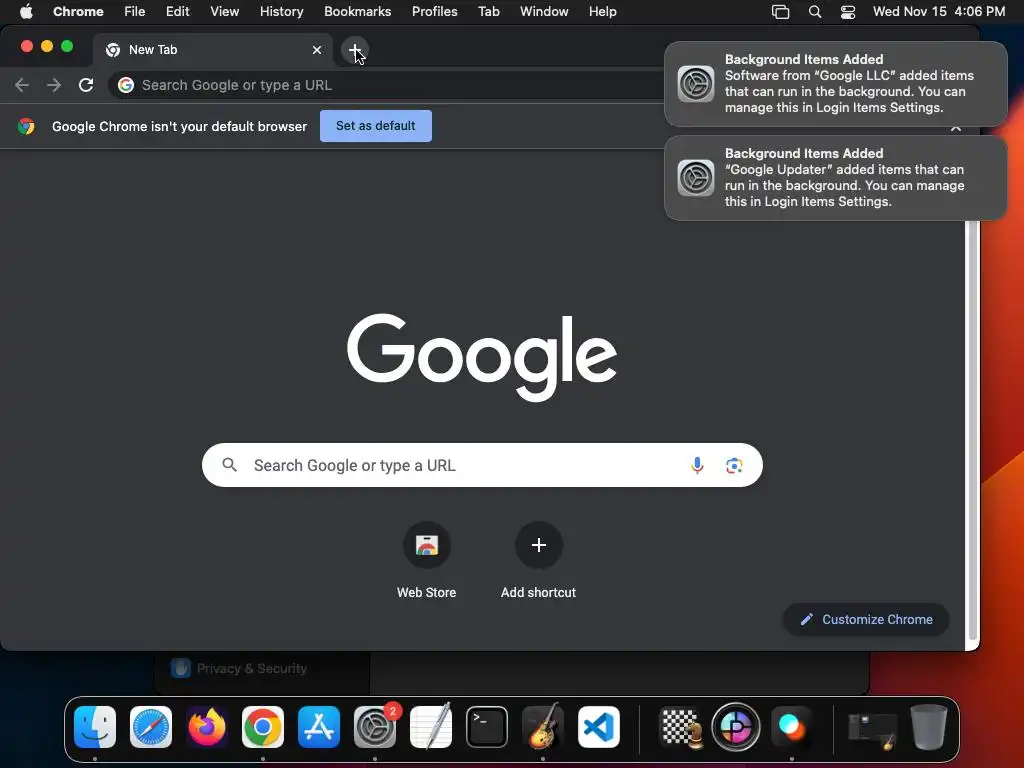This screenshot has width=1024, height=768.
Task: Open the Chrome menu in menu bar
Action: tap(78, 12)
